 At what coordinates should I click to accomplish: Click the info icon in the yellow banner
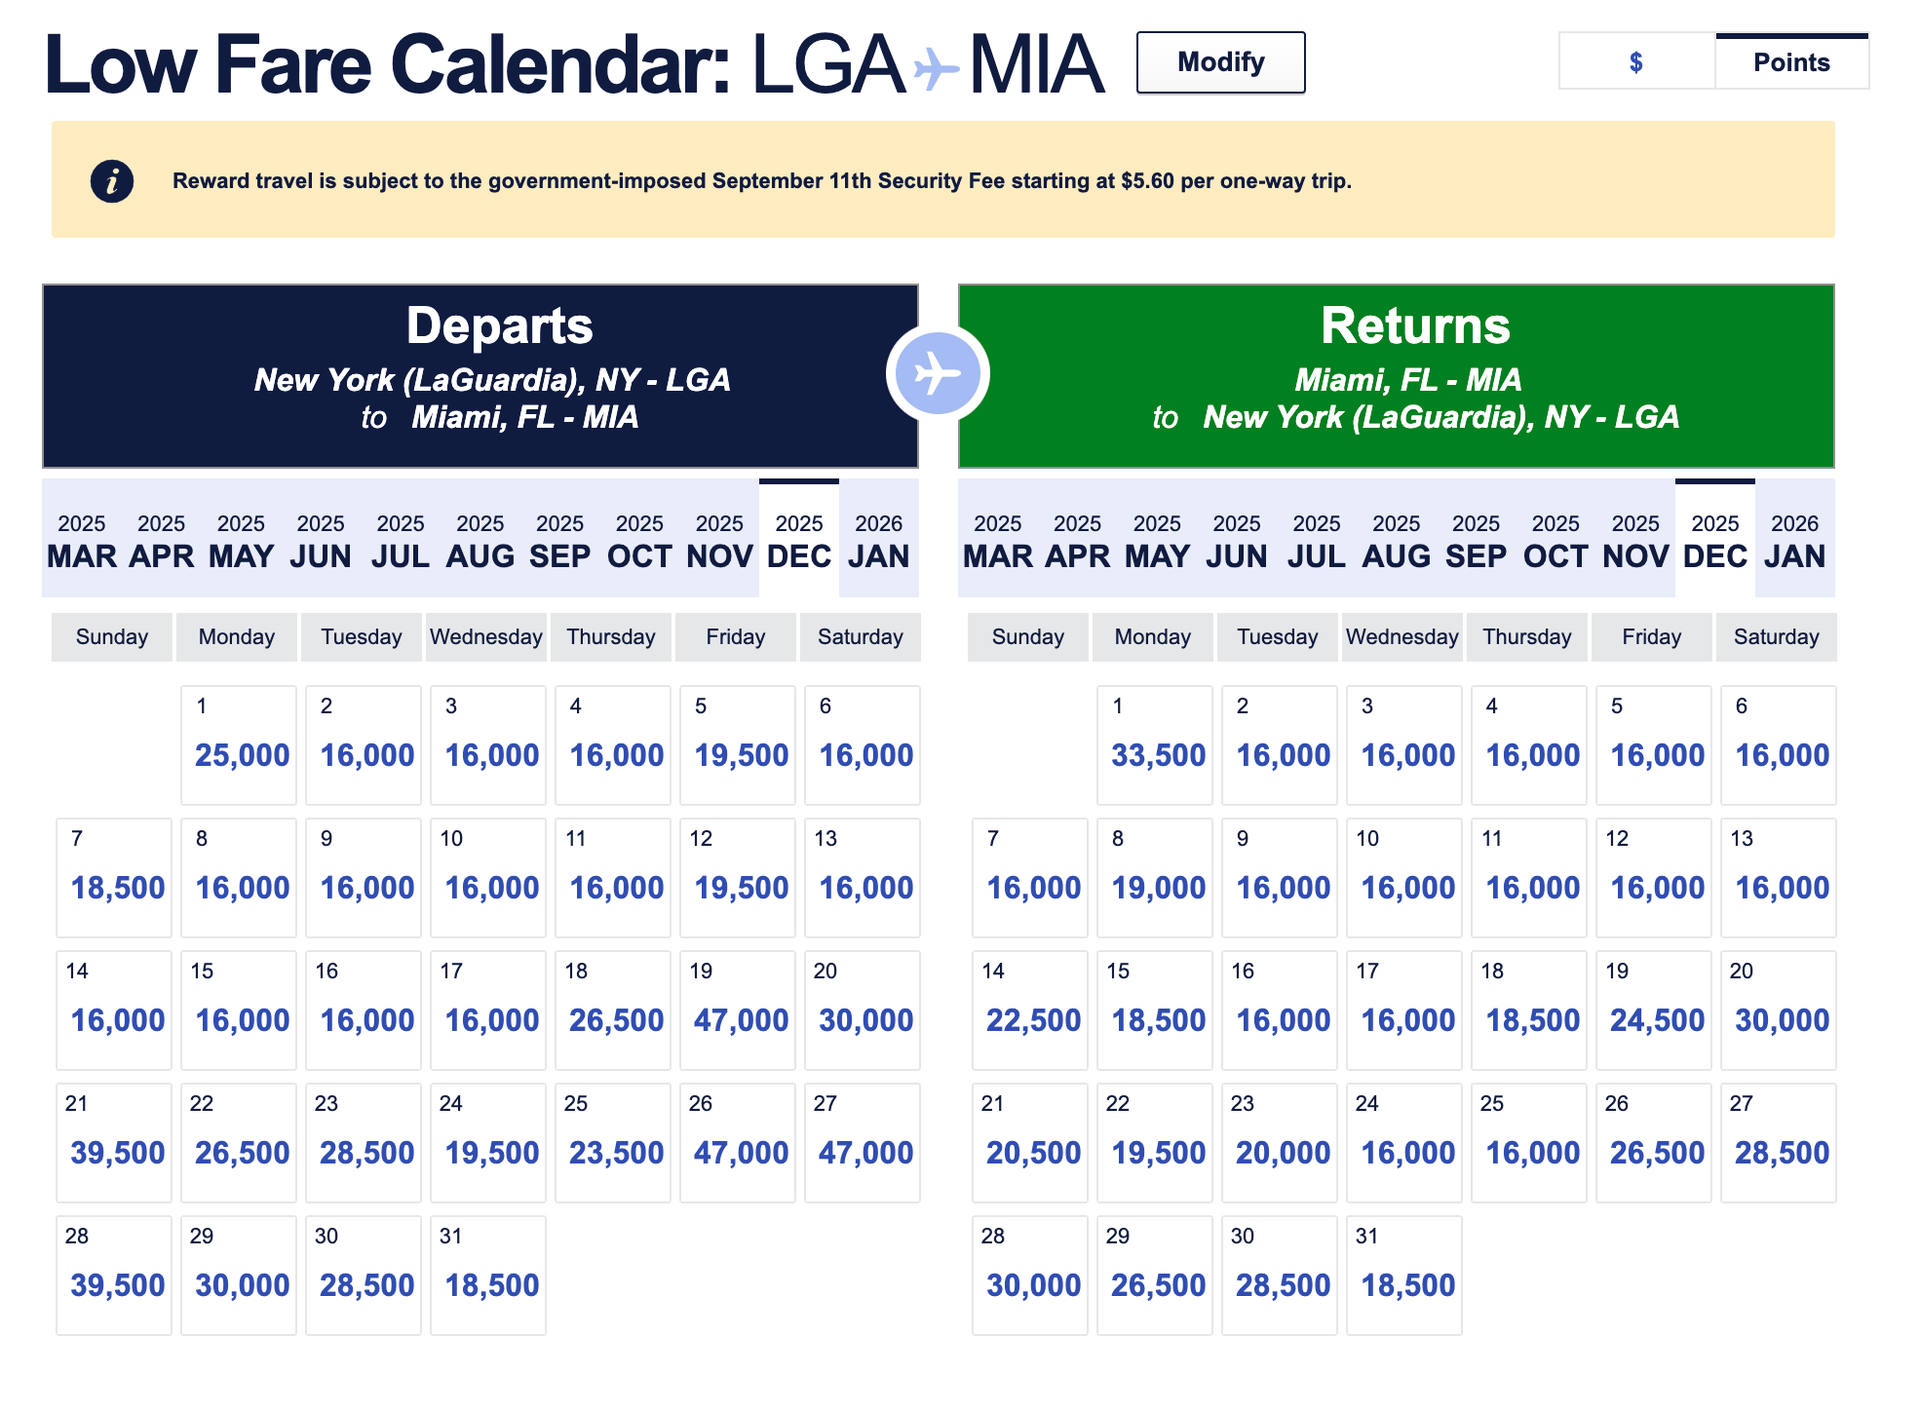(112, 181)
